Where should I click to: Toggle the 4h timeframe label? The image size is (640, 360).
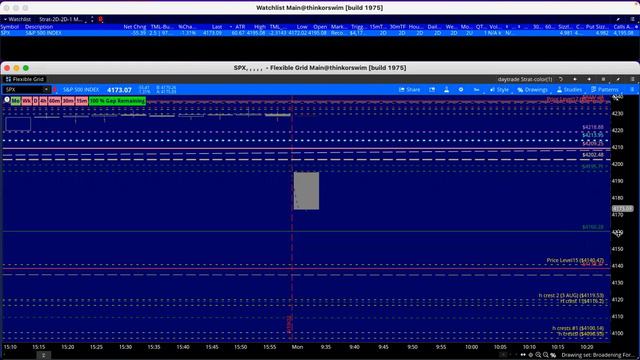(x=43, y=101)
